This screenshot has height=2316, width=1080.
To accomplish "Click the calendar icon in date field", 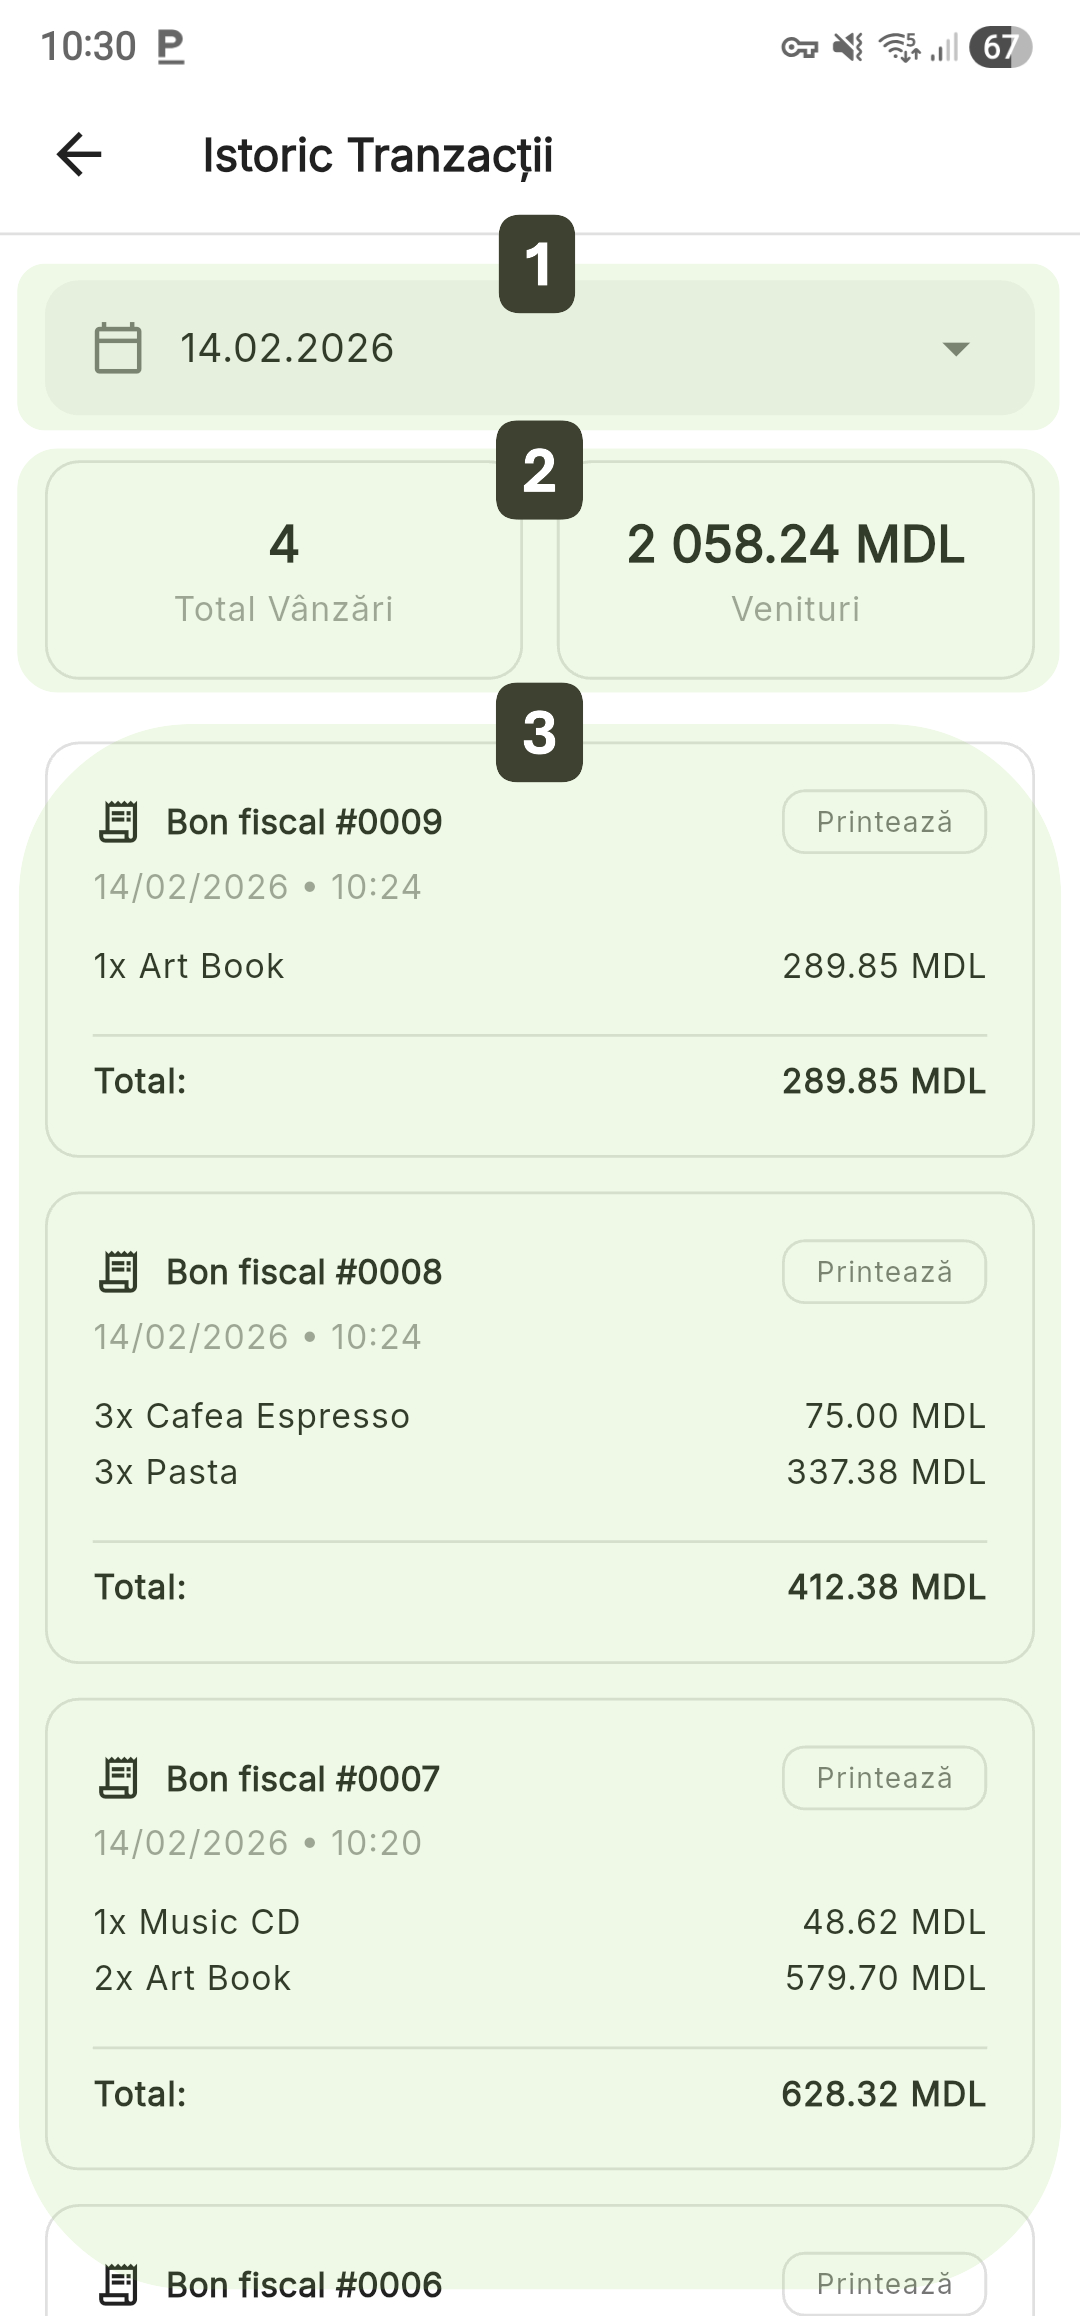I will coord(118,348).
